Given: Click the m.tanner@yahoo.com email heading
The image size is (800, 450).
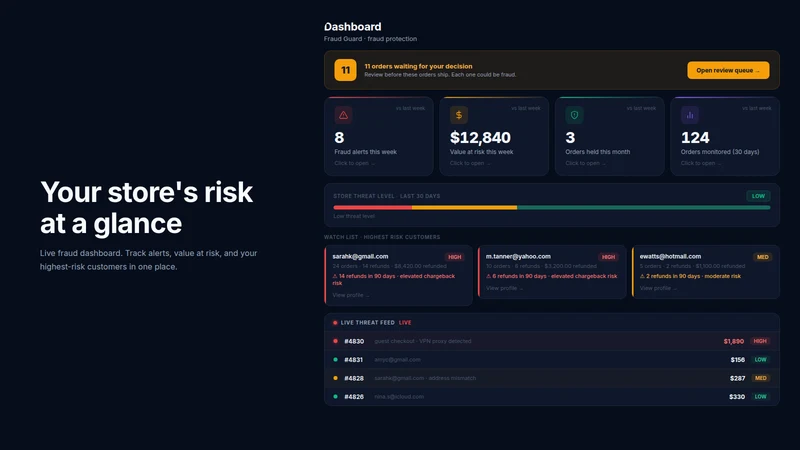Looking at the screenshot, I should coord(518,257).
